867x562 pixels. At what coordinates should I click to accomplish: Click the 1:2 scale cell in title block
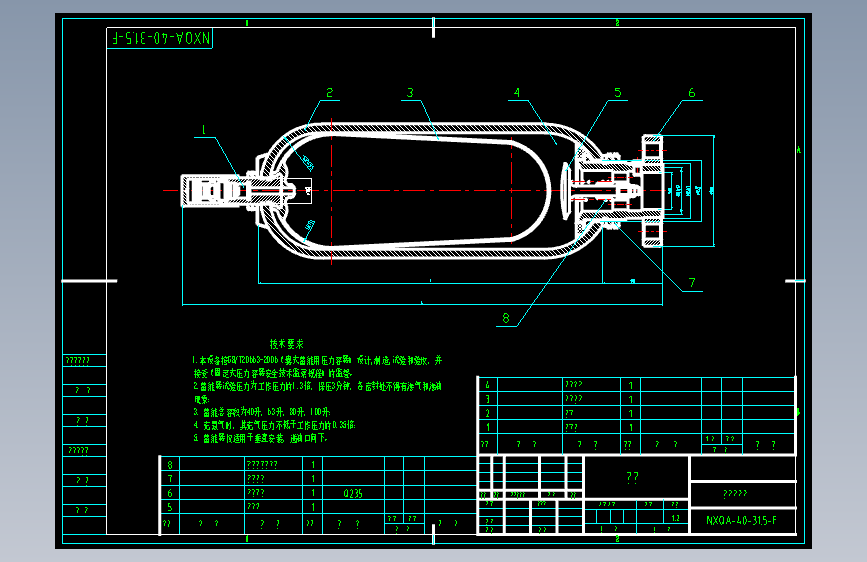coord(675,518)
